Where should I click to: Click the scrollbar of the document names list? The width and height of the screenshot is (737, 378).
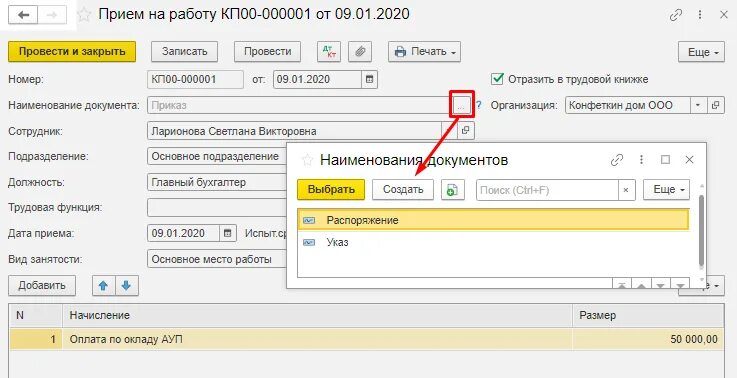pyautogui.click(x=701, y=230)
